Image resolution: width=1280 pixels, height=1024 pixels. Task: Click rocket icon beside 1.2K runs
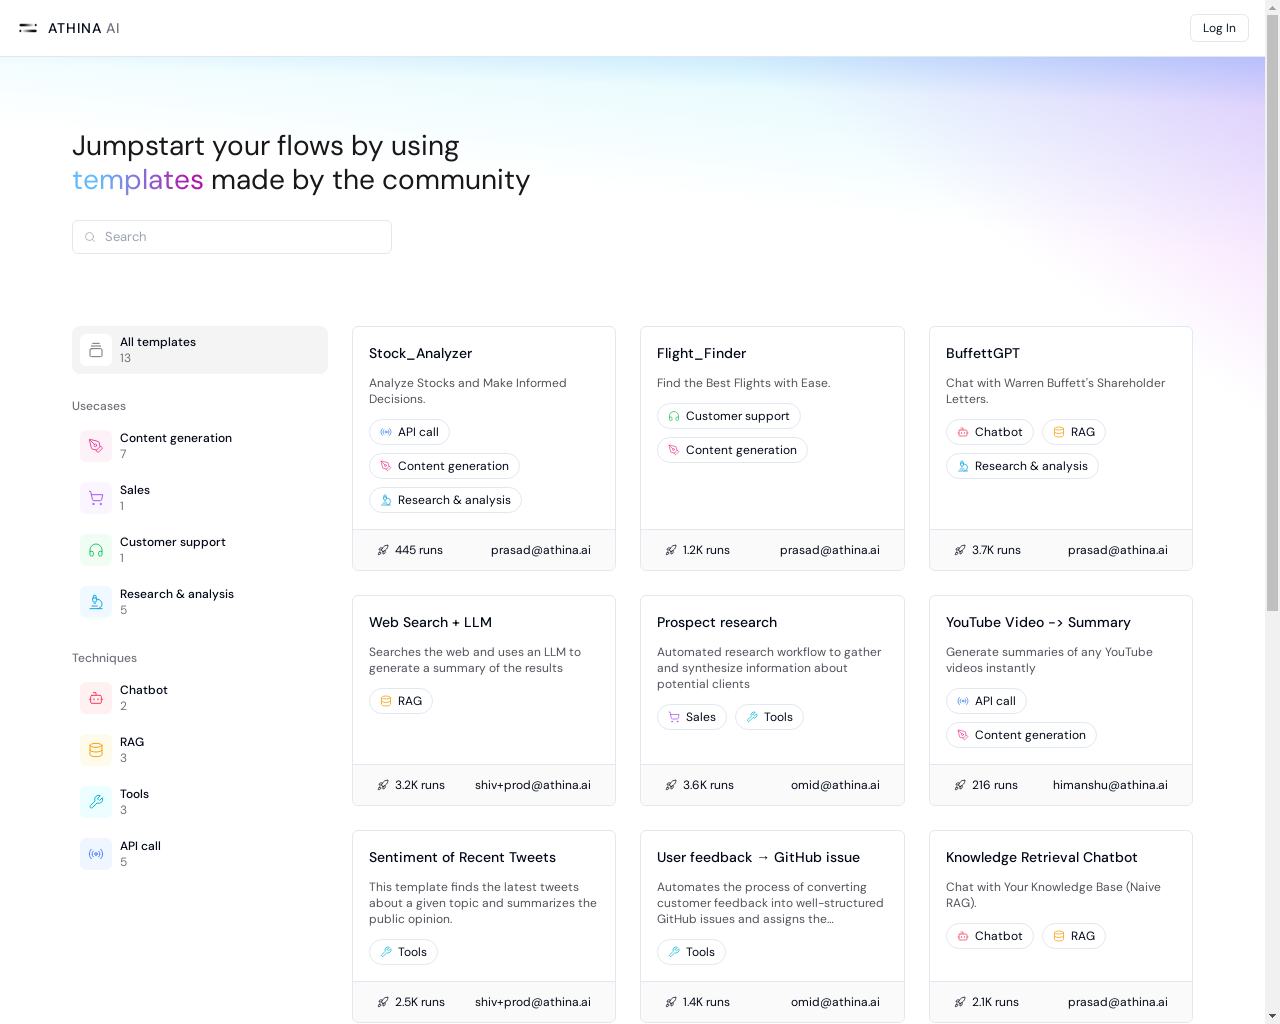(671, 550)
